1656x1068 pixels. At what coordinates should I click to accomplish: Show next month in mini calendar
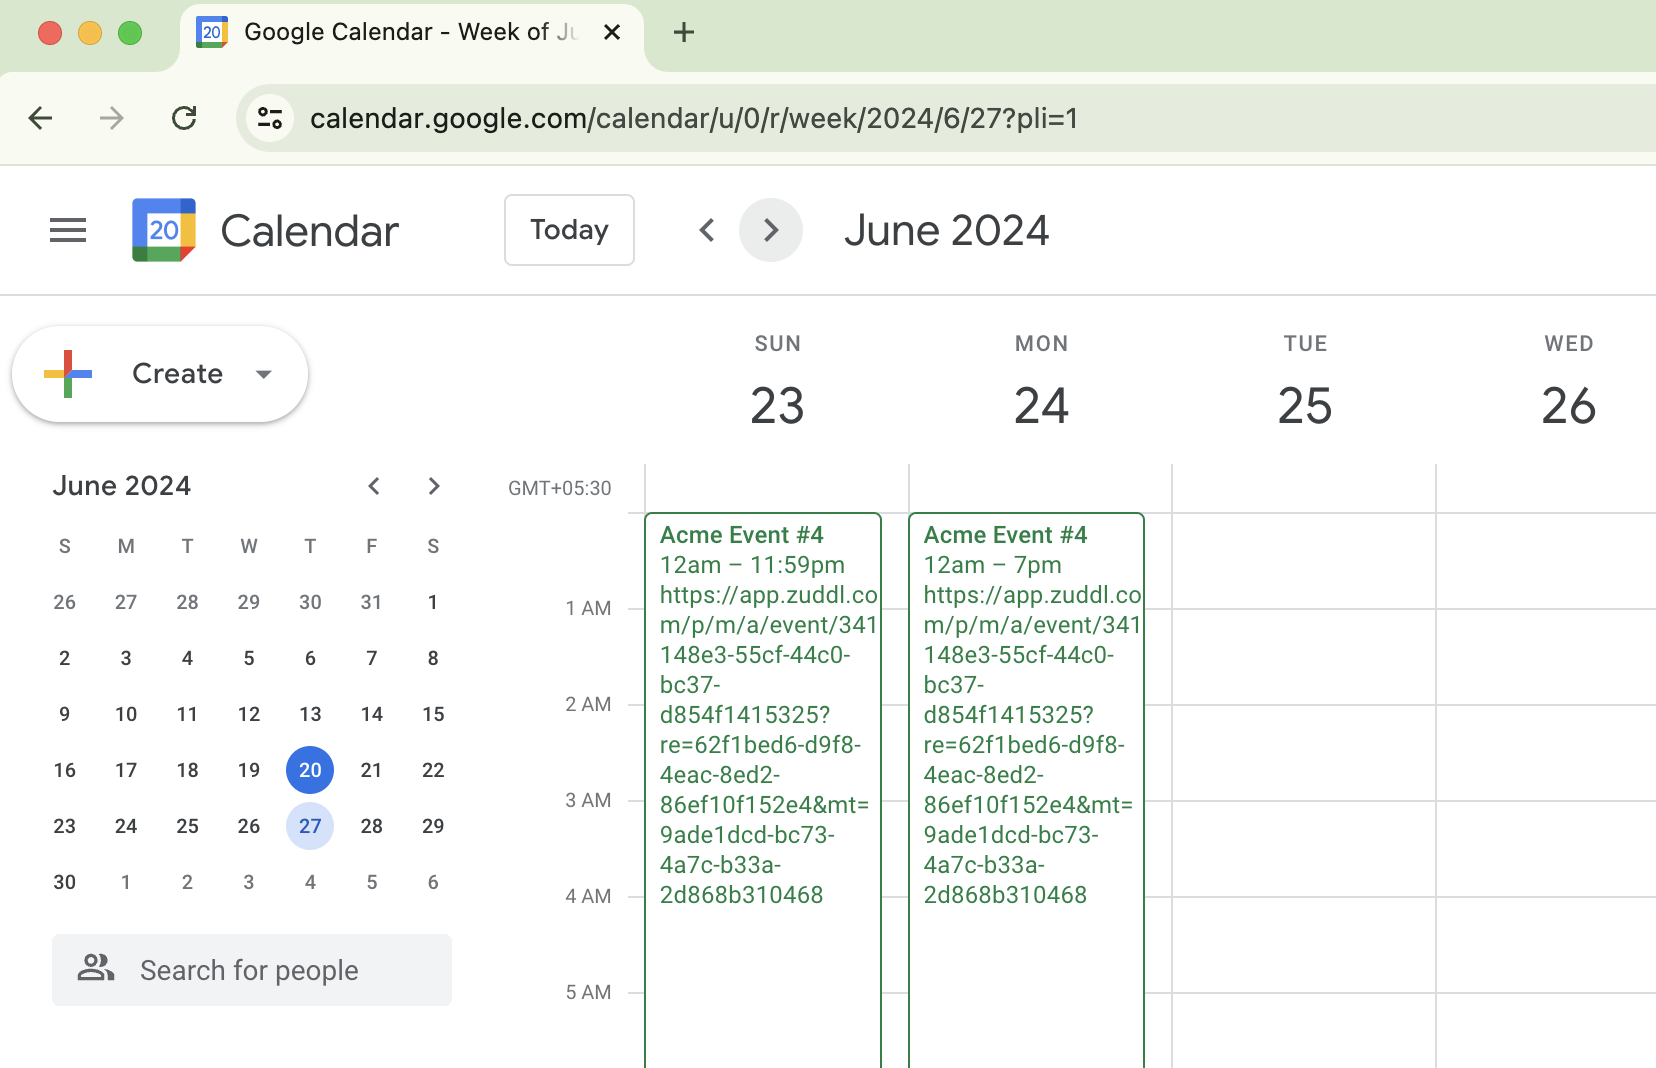click(434, 486)
